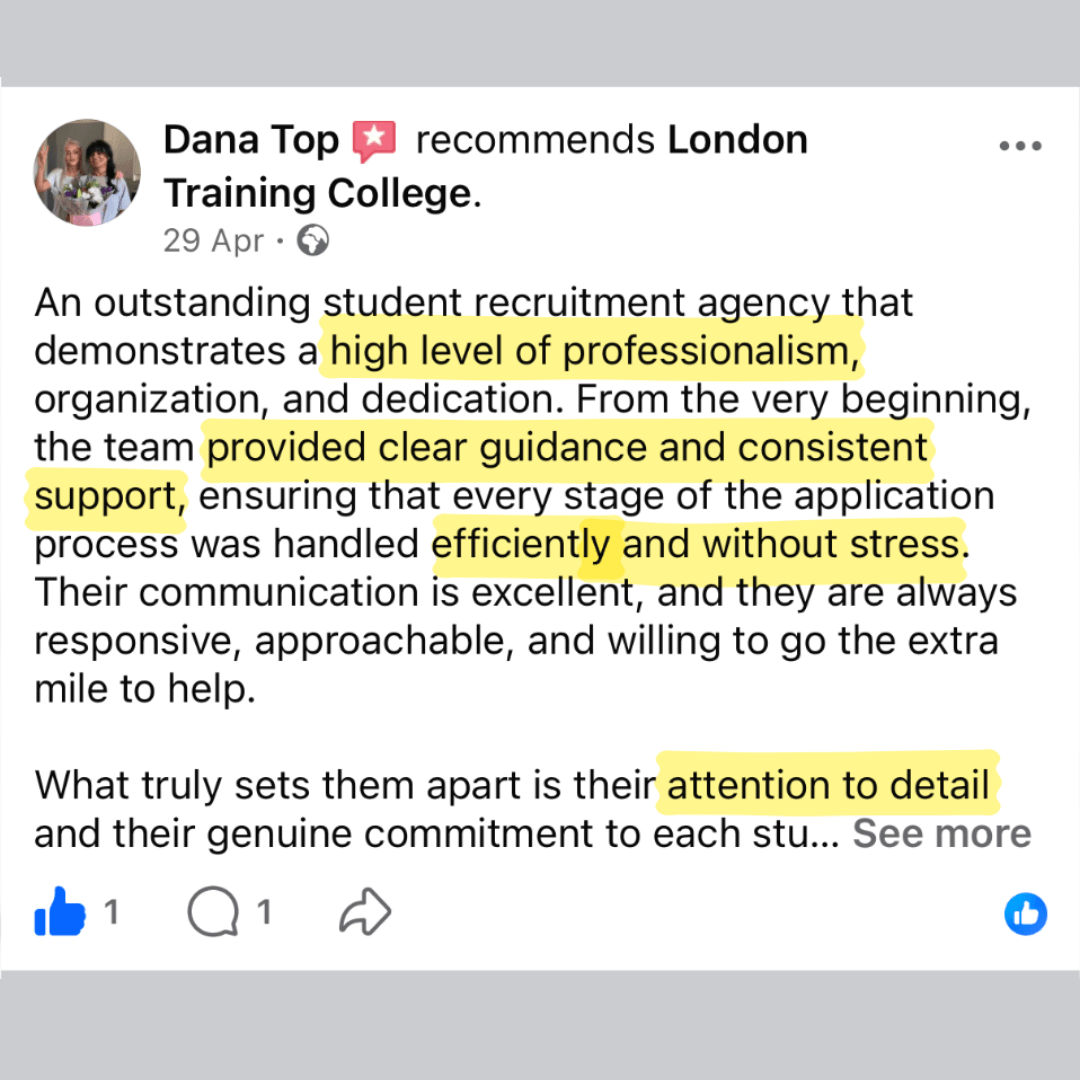Click the blue thumbs-up Like icon
This screenshot has width=1080, height=1080.
[x=60, y=911]
